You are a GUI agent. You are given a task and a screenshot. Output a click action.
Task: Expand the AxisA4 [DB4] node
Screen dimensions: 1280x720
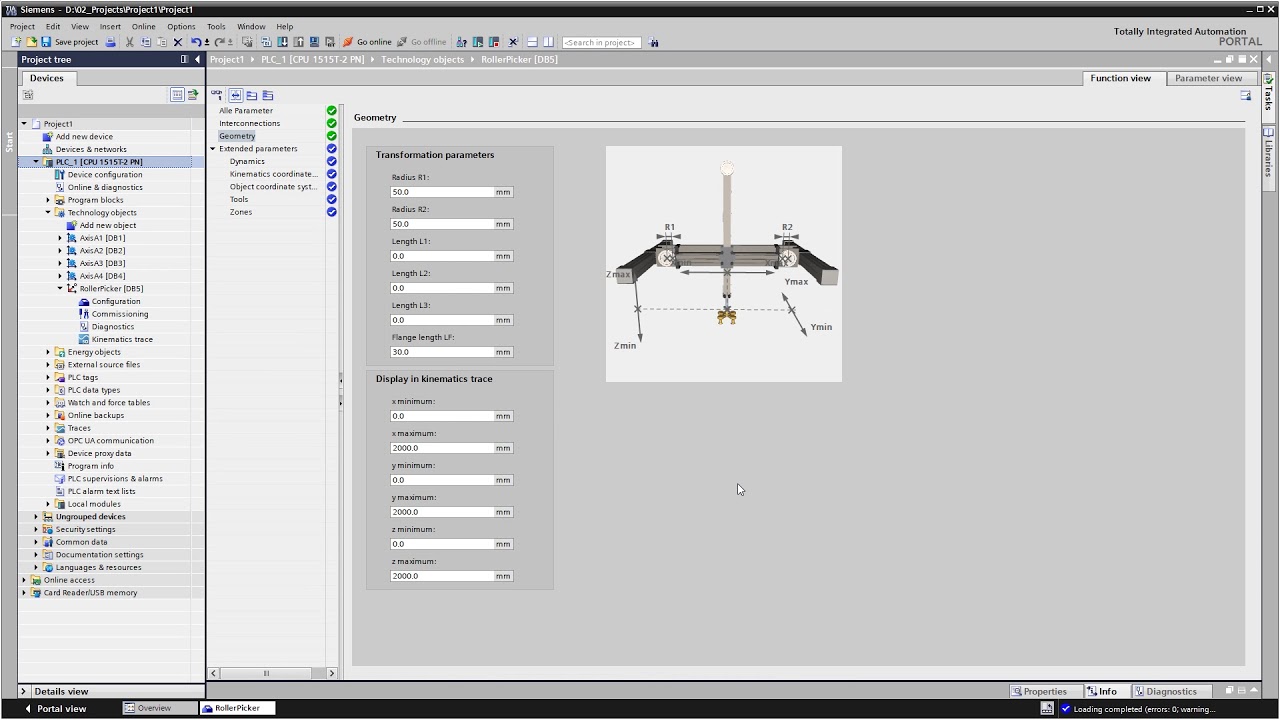pos(60,276)
